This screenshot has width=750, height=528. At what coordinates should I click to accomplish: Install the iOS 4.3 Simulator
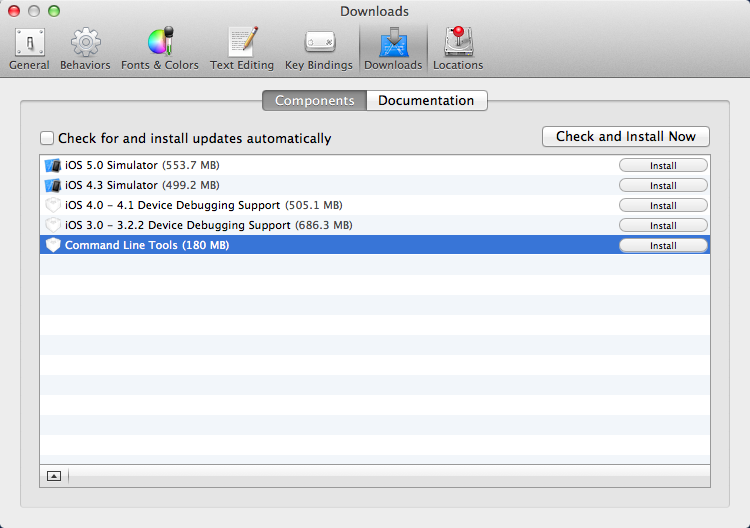pos(663,186)
